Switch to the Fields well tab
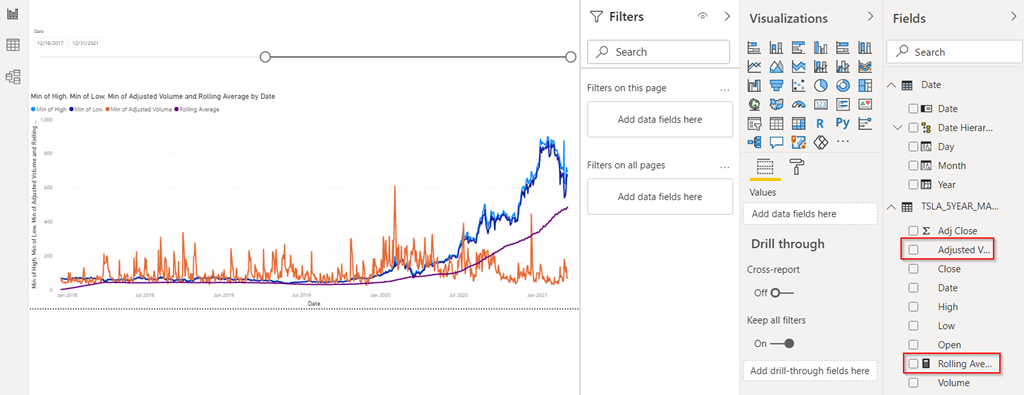This screenshot has height=395, width=1024. pos(765,166)
